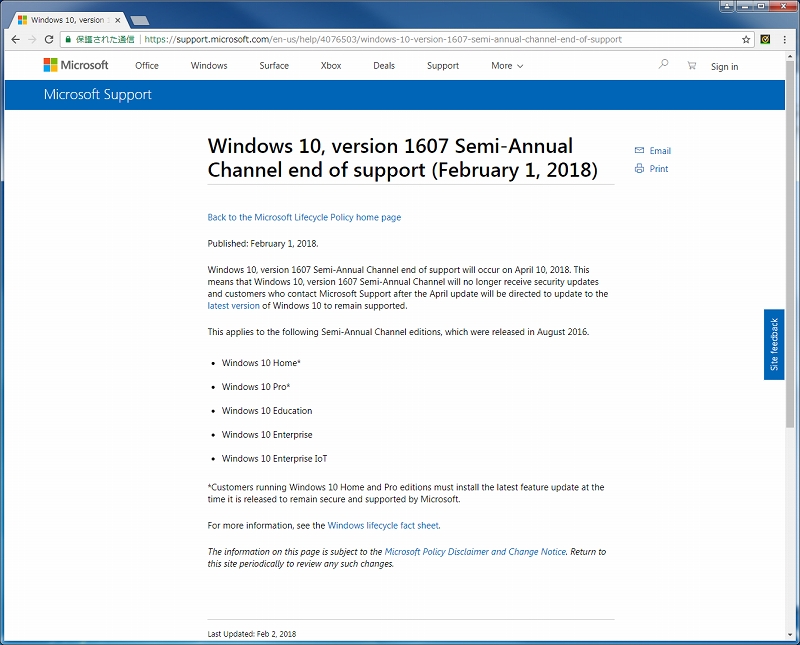Click the Email envelope icon
This screenshot has width=800, height=645.
point(639,150)
